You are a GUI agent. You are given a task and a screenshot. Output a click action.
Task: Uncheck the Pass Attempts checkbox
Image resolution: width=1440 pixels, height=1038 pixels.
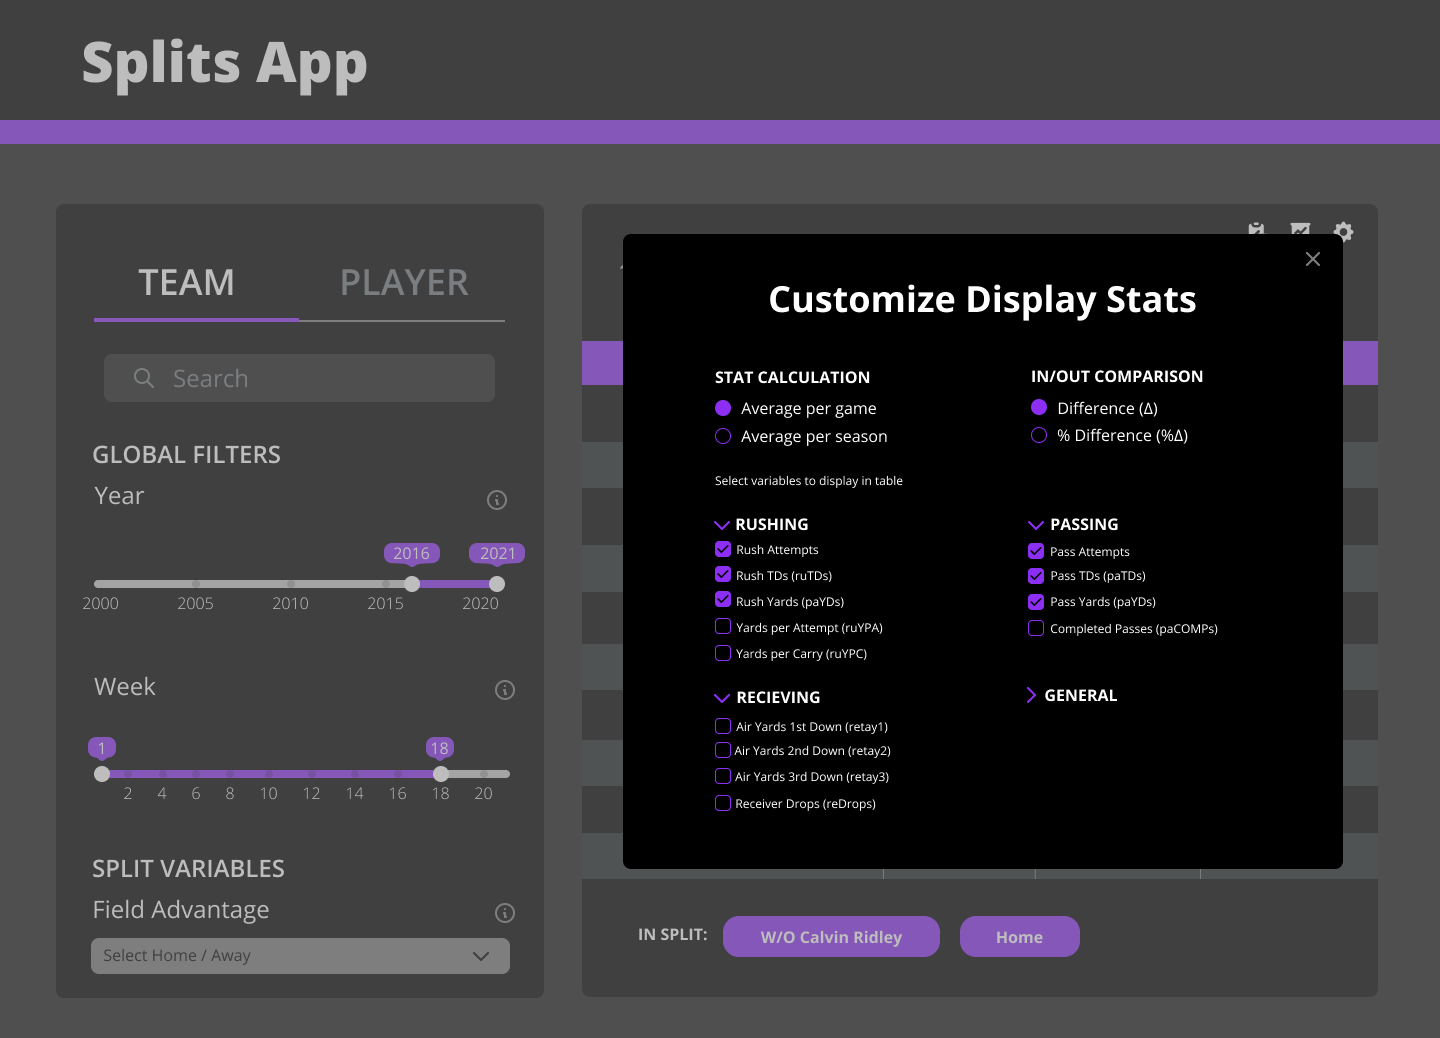1036,551
